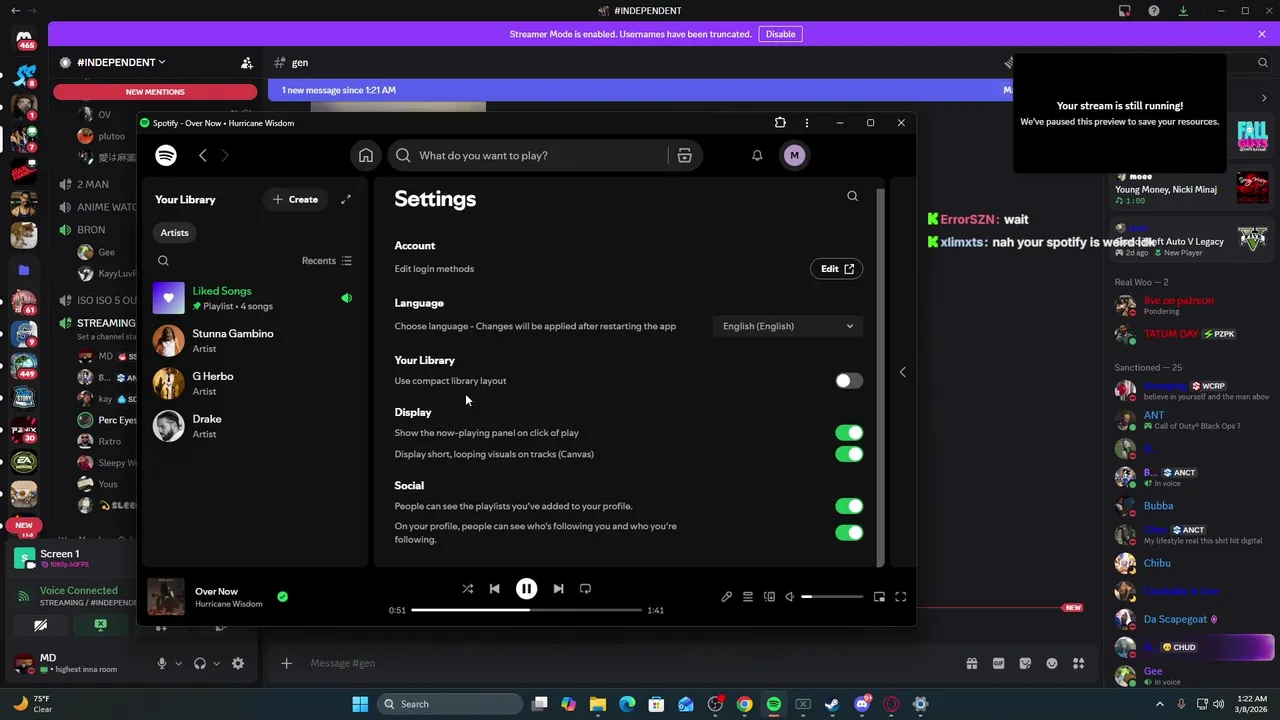Image resolution: width=1280 pixels, height=720 pixels.
Task: Pause the current song
Action: point(526,589)
